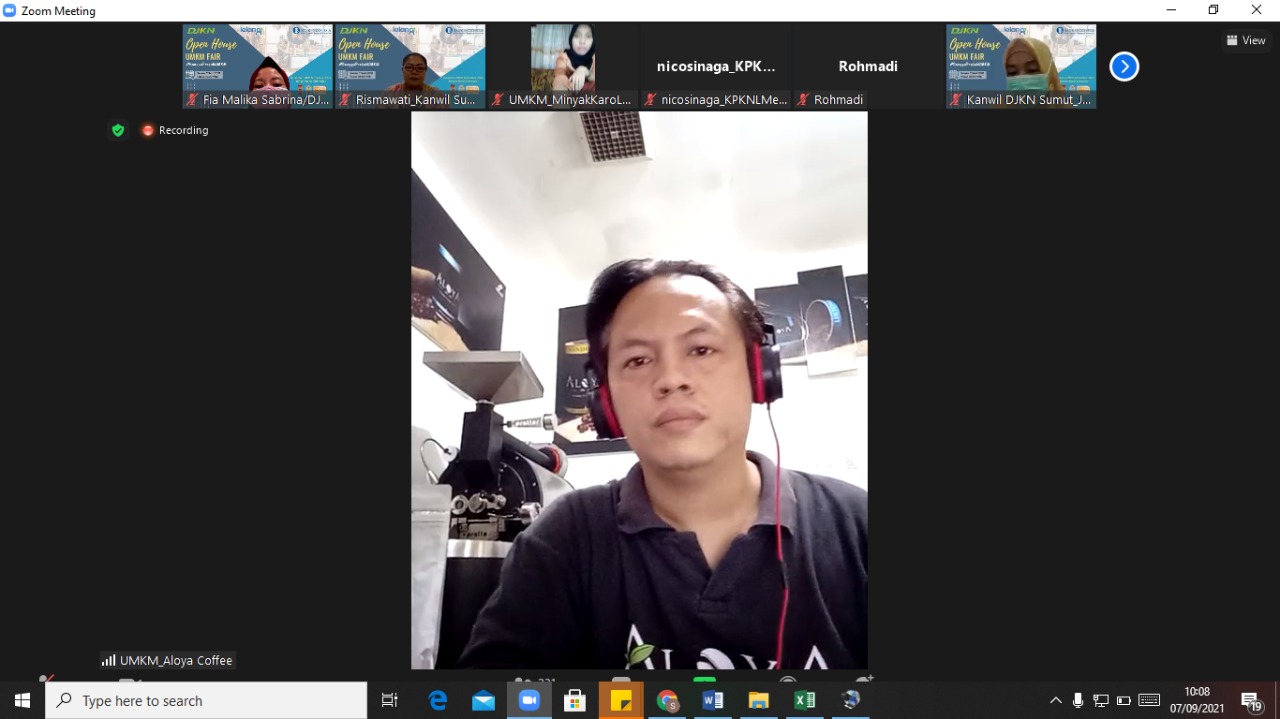Click the green encryption shield icon
The image size is (1280, 719).
click(x=118, y=130)
